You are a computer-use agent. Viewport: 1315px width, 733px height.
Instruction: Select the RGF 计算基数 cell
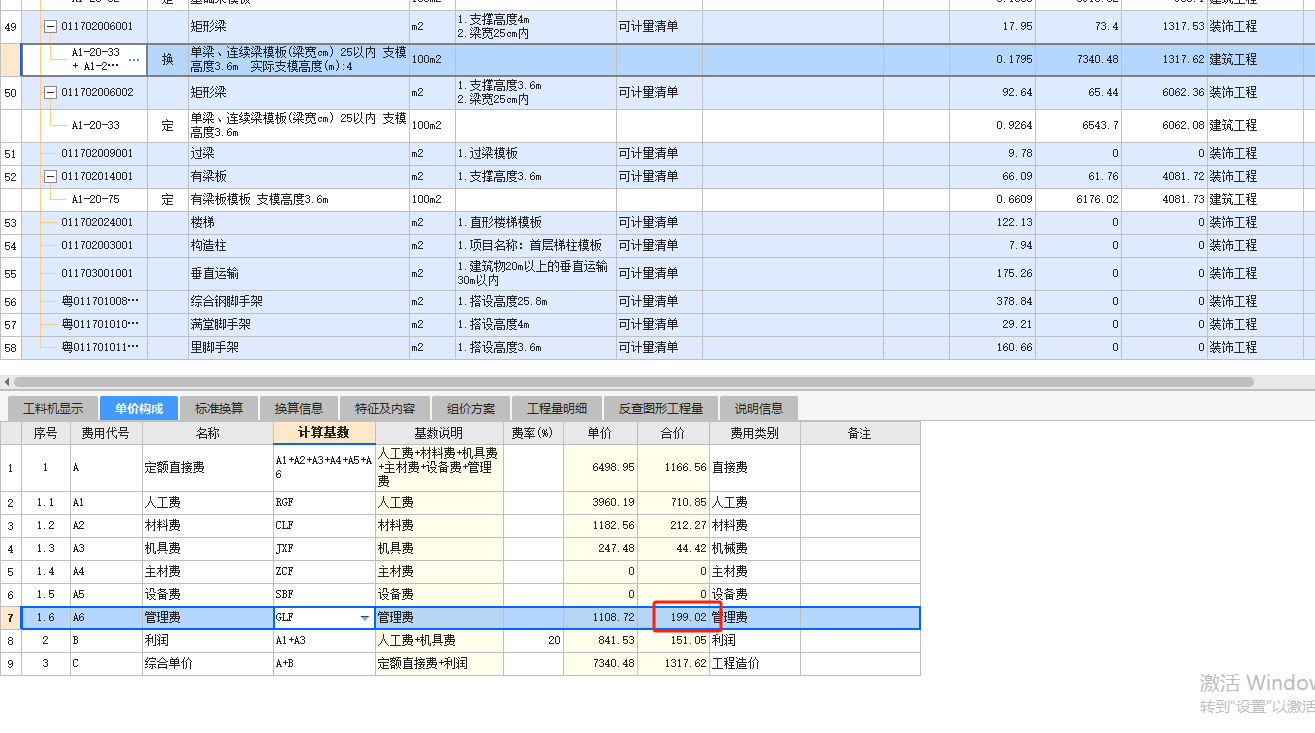[324, 503]
